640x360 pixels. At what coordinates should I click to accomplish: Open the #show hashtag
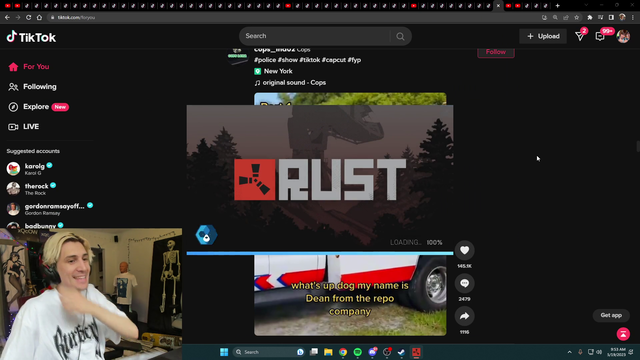pyautogui.click(x=287, y=60)
